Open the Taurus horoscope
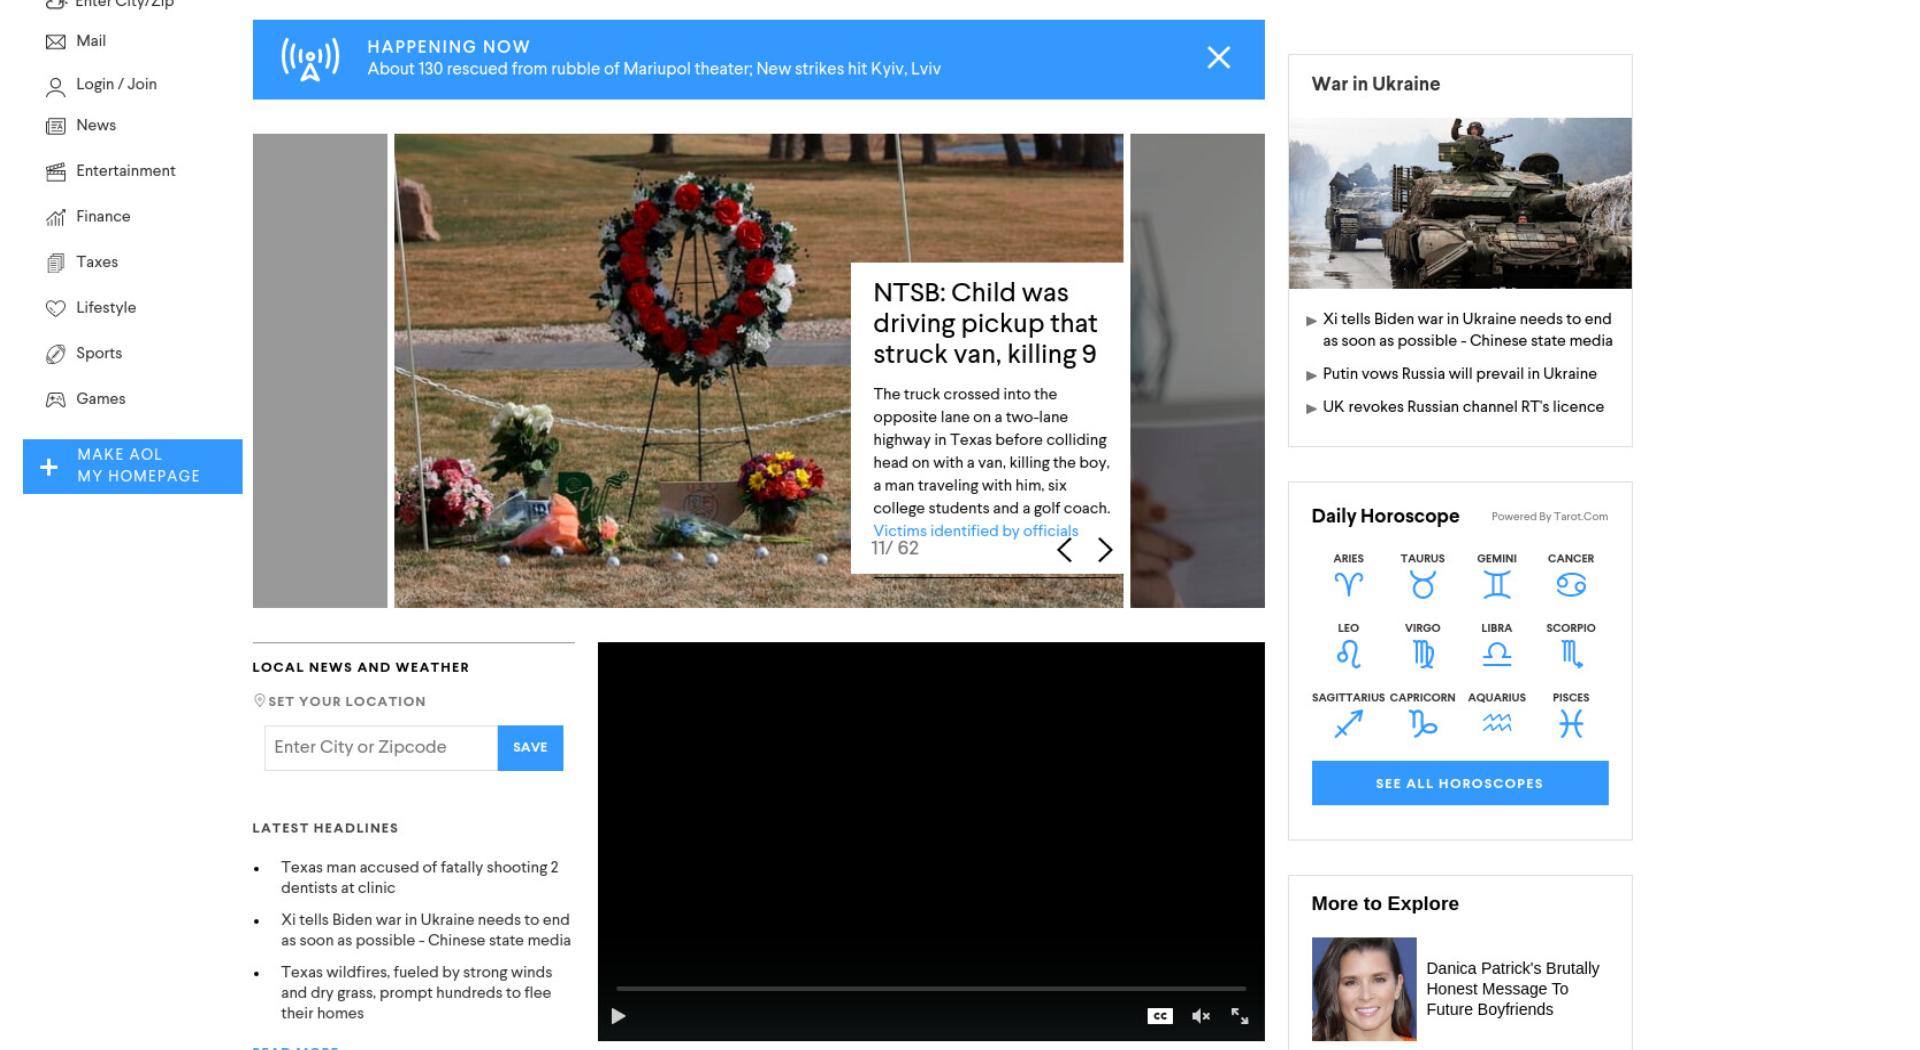This screenshot has width=1920, height=1050. point(1422,576)
